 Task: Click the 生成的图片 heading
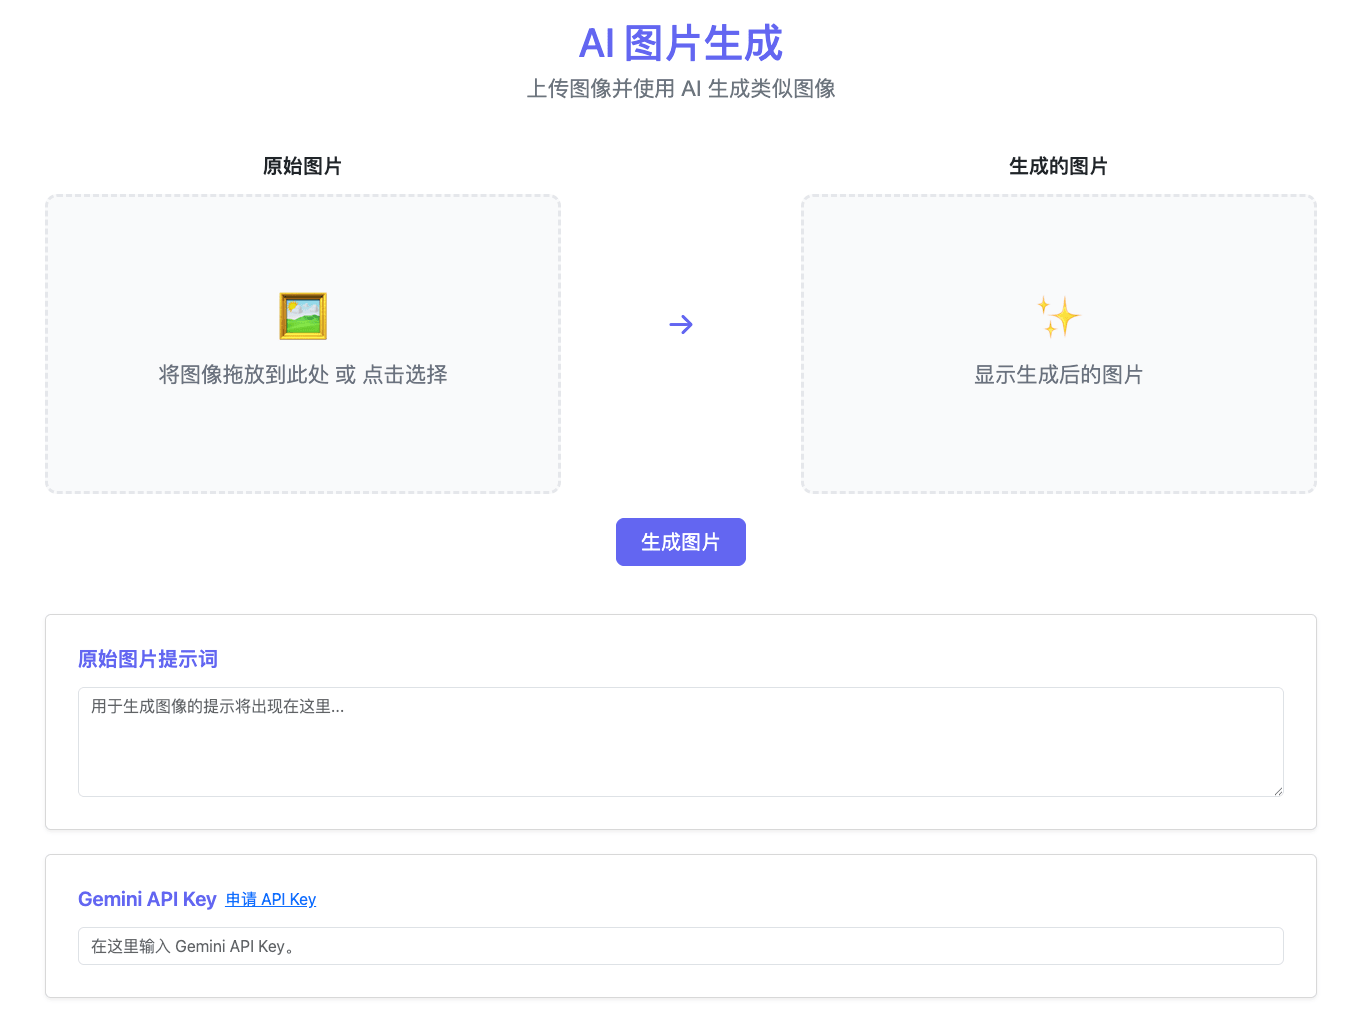point(1058,166)
